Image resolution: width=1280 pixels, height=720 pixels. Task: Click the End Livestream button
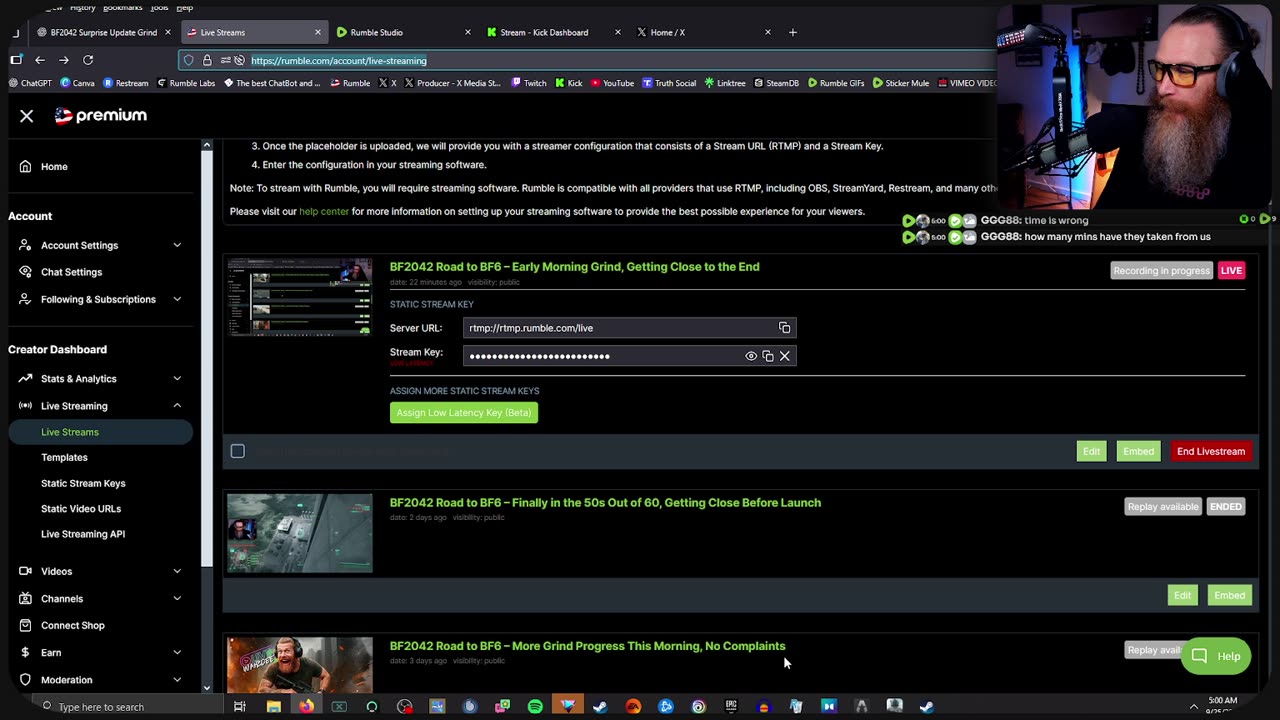coord(1211,452)
